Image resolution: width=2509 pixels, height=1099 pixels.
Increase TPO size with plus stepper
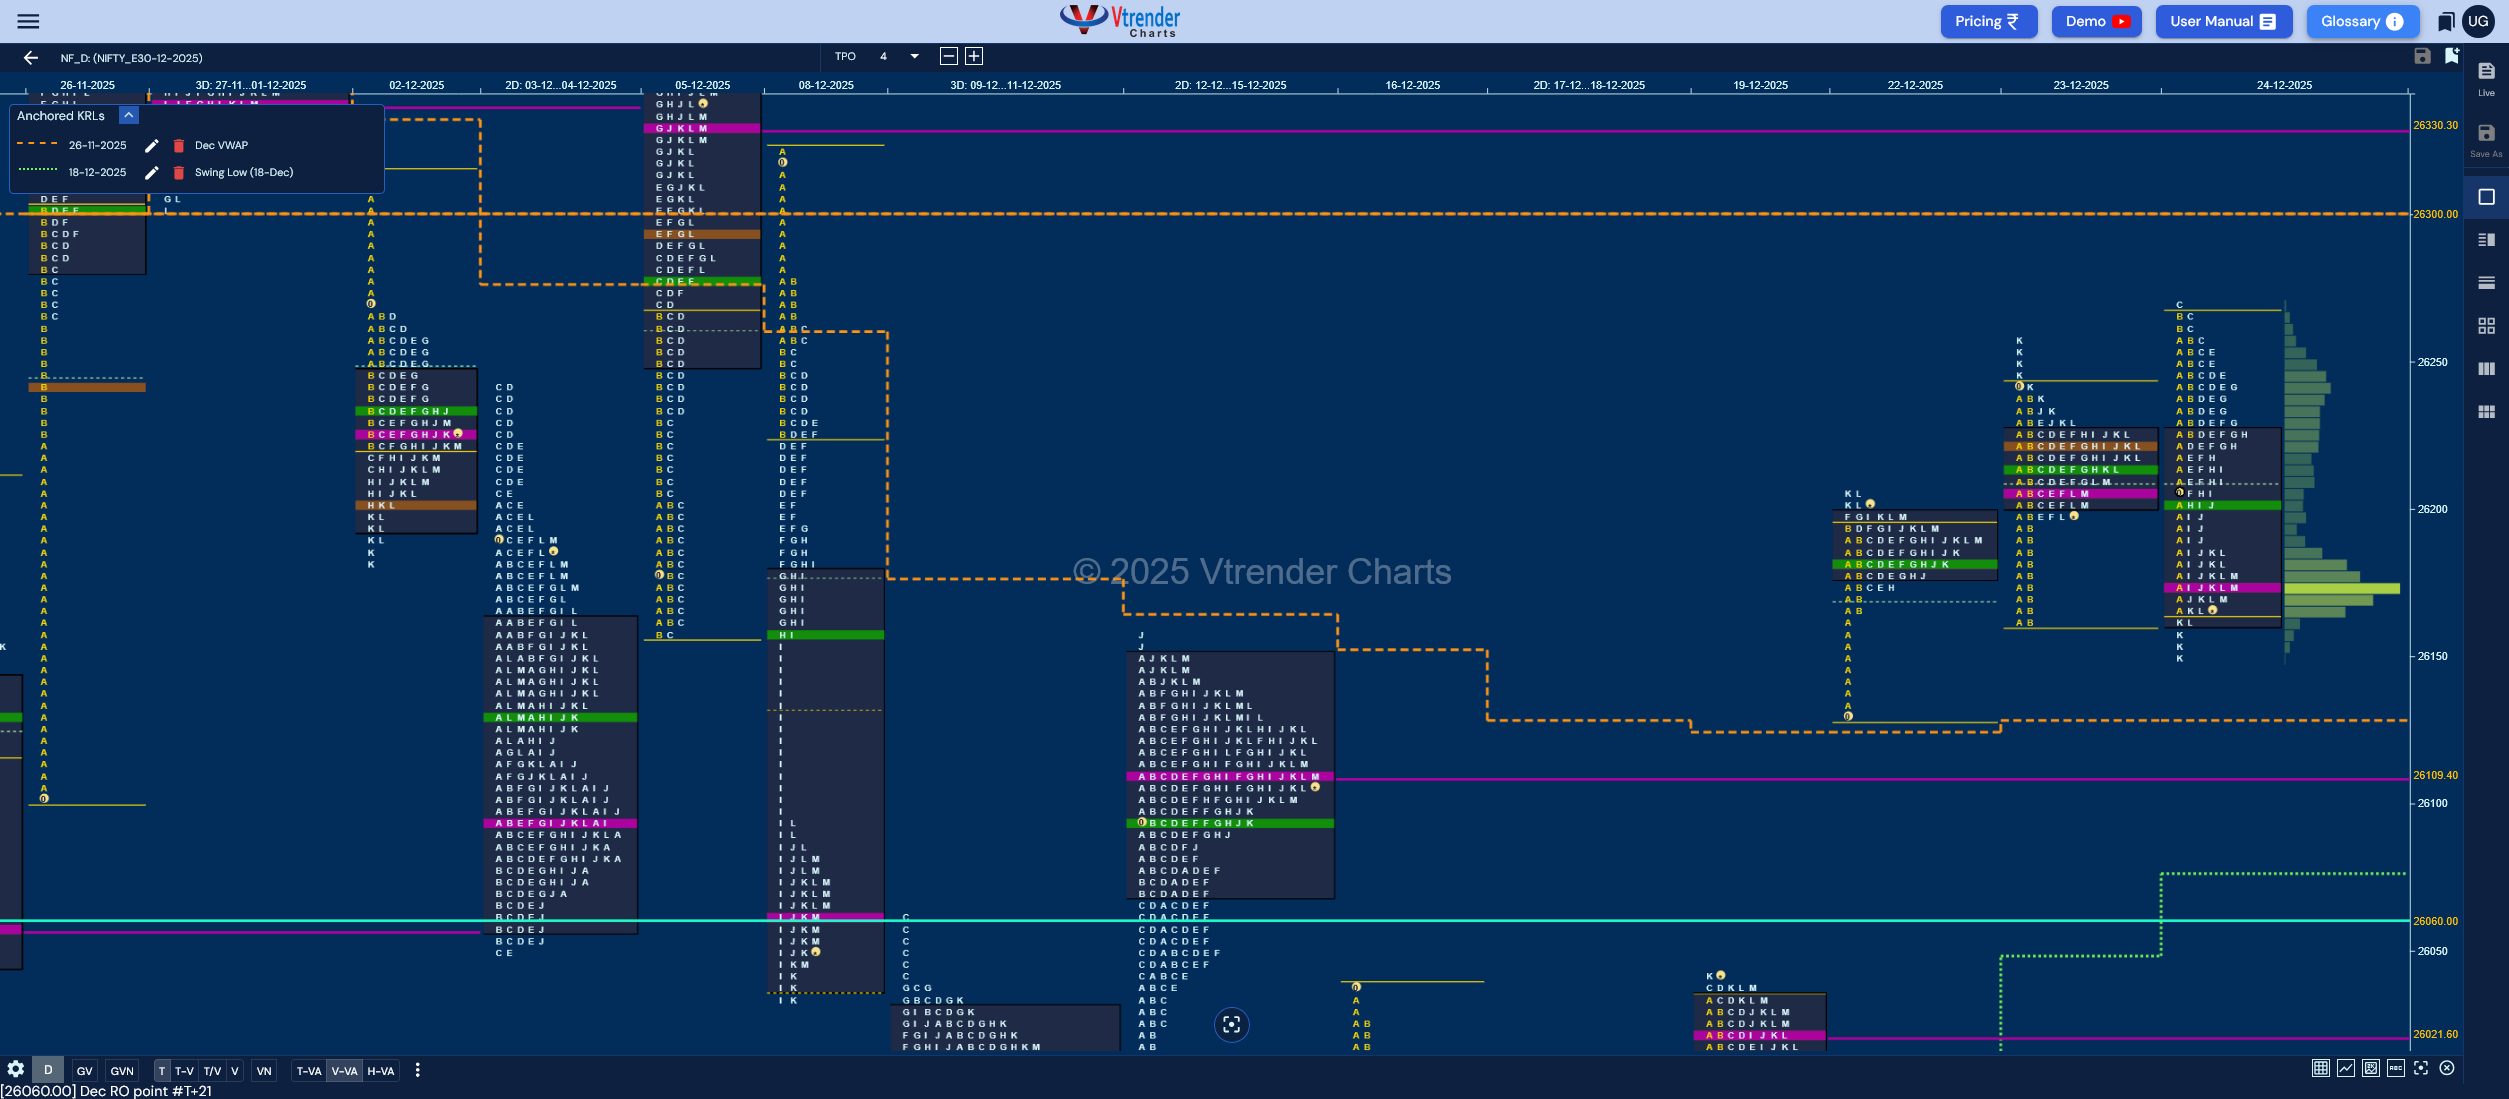coord(972,56)
